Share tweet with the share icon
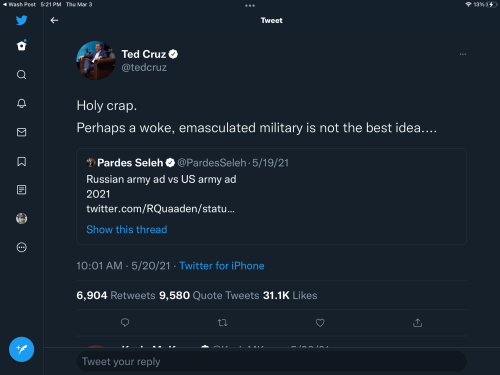Image resolution: width=500 pixels, height=375 pixels. (417, 323)
